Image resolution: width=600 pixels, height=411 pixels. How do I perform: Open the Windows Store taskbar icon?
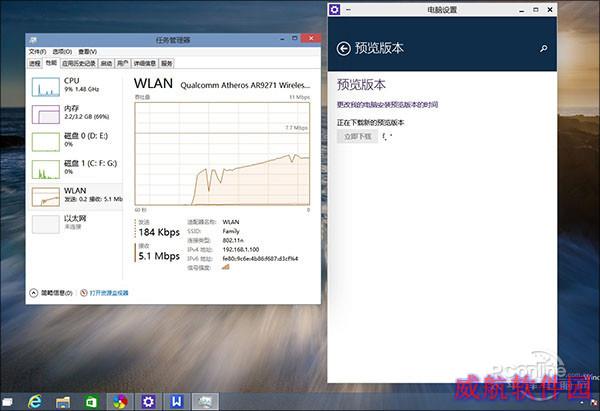click(91, 402)
